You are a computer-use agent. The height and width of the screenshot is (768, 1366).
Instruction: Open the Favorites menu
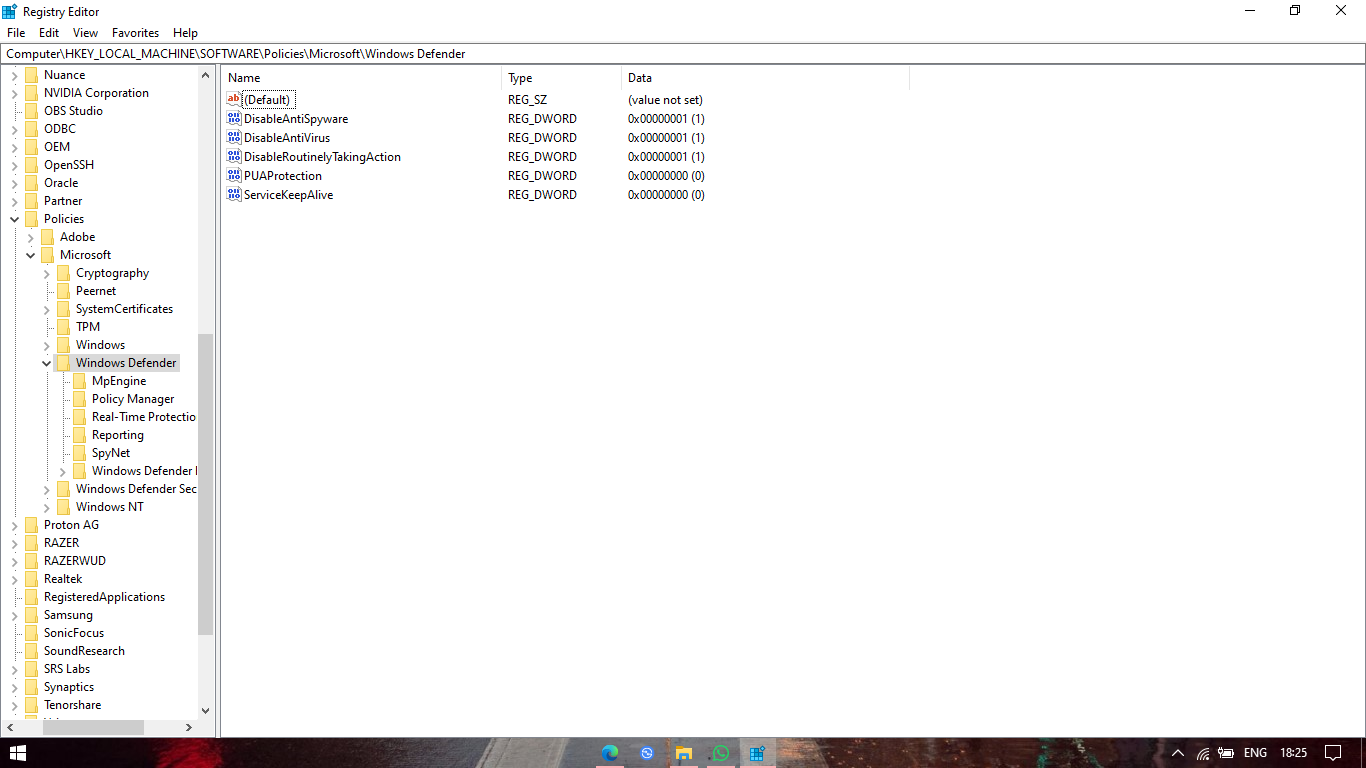pos(135,33)
